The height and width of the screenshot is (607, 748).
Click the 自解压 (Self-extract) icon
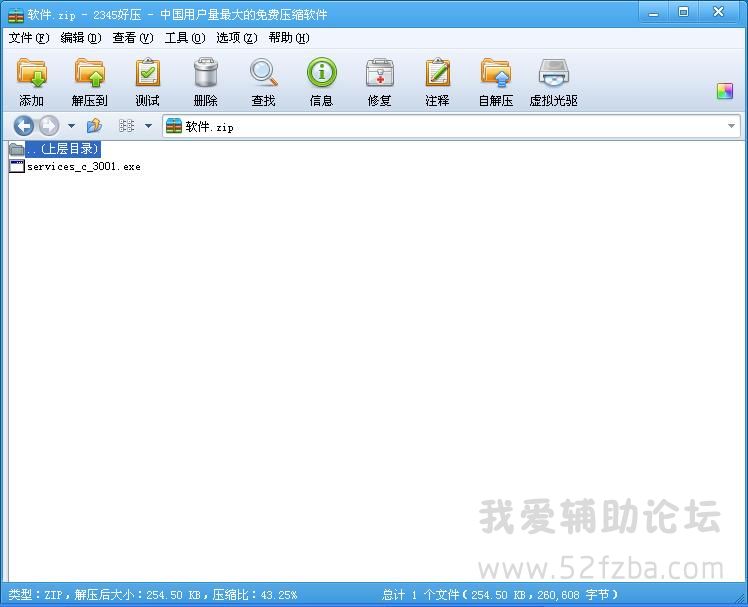click(496, 82)
